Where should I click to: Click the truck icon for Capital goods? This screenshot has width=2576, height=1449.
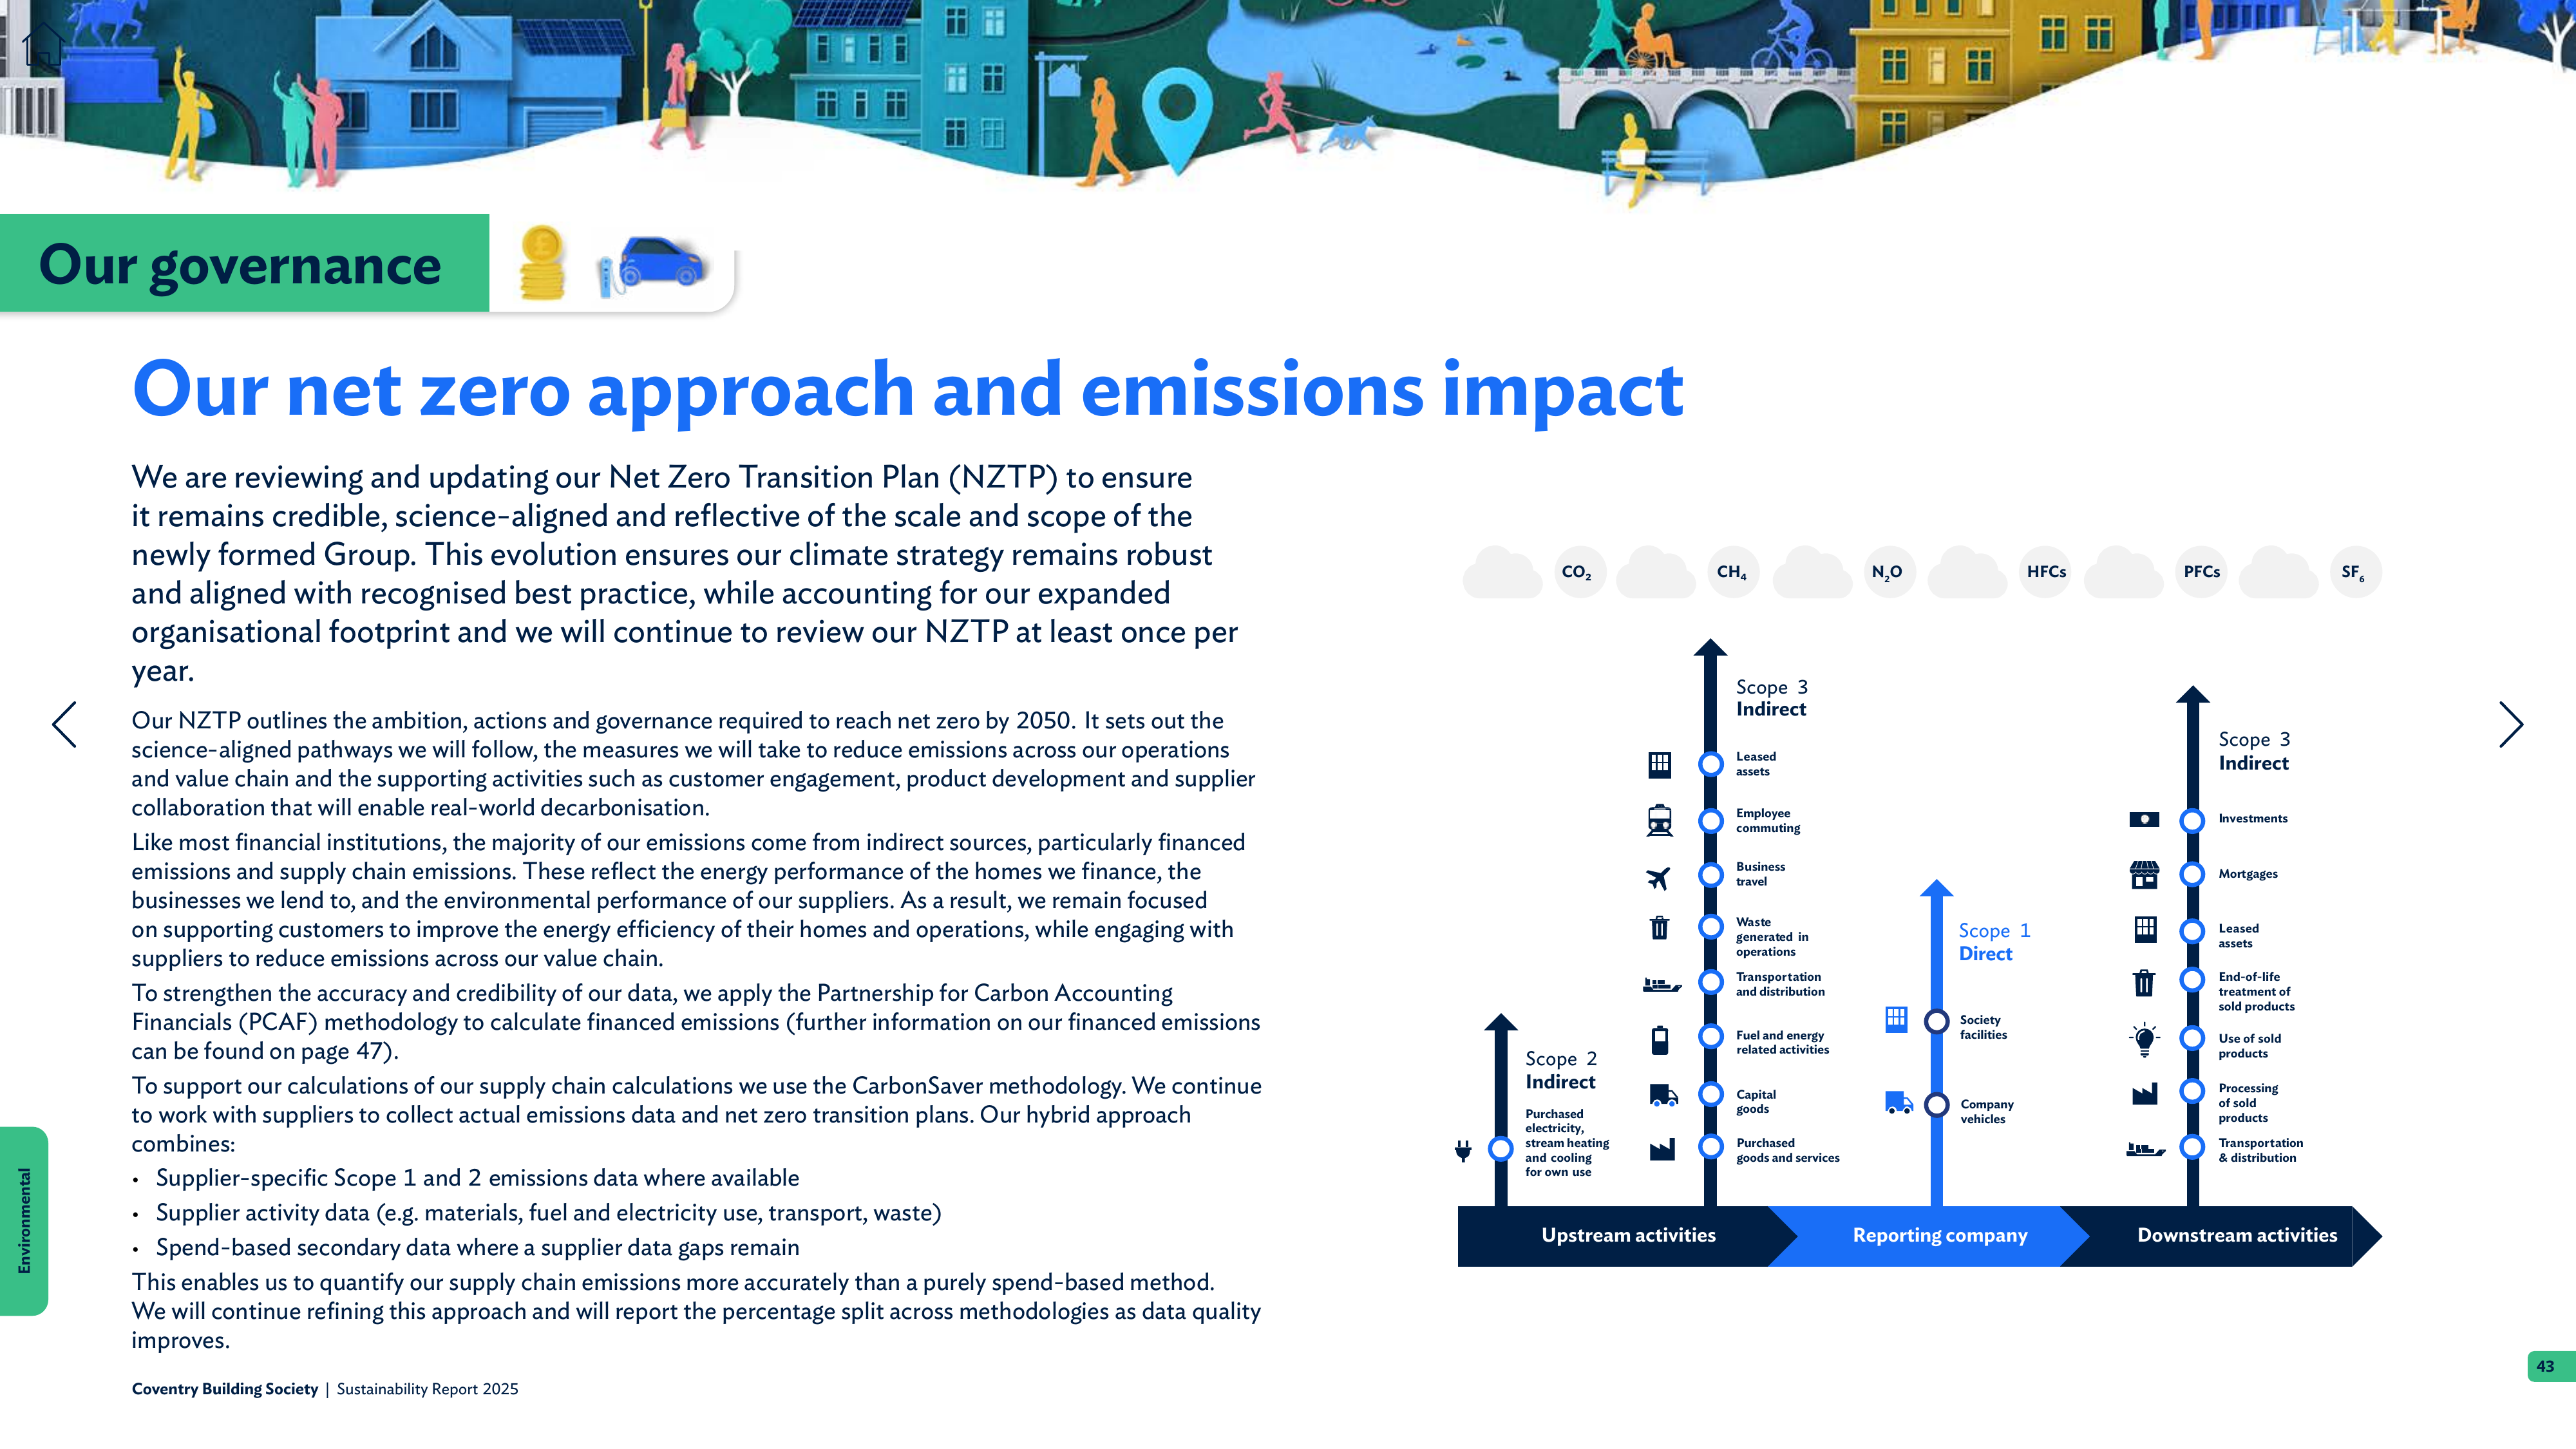click(x=1663, y=1095)
